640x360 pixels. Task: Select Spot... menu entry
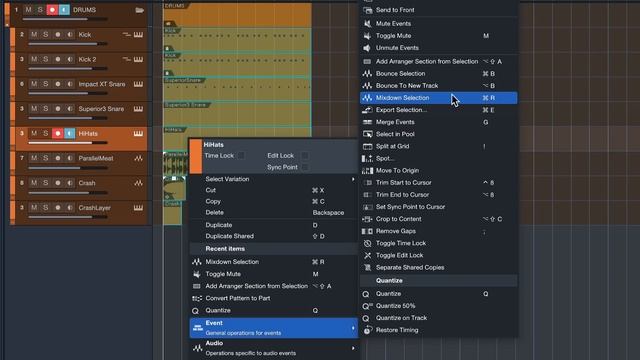[438, 158]
